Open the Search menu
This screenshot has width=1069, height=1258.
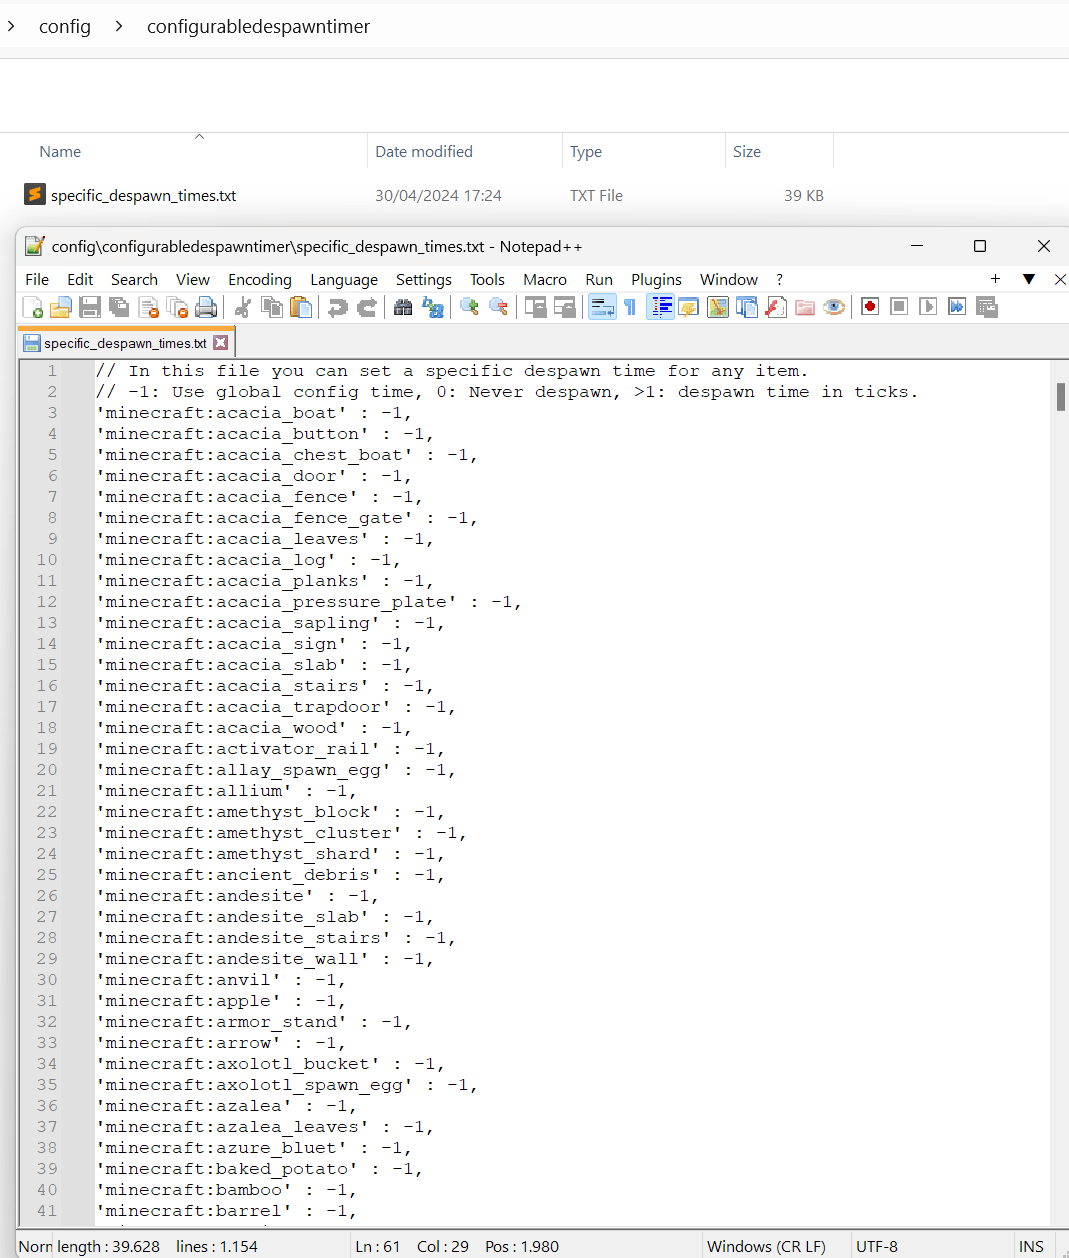click(x=134, y=280)
